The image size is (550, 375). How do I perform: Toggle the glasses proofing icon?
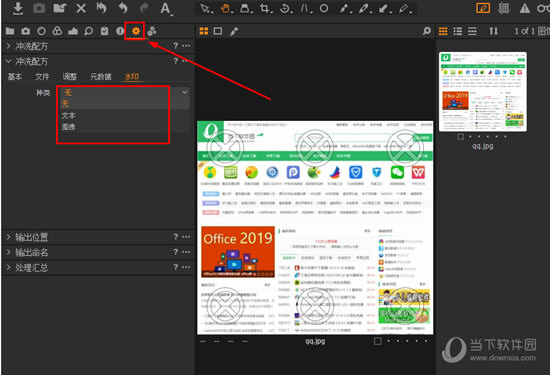(543, 8)
